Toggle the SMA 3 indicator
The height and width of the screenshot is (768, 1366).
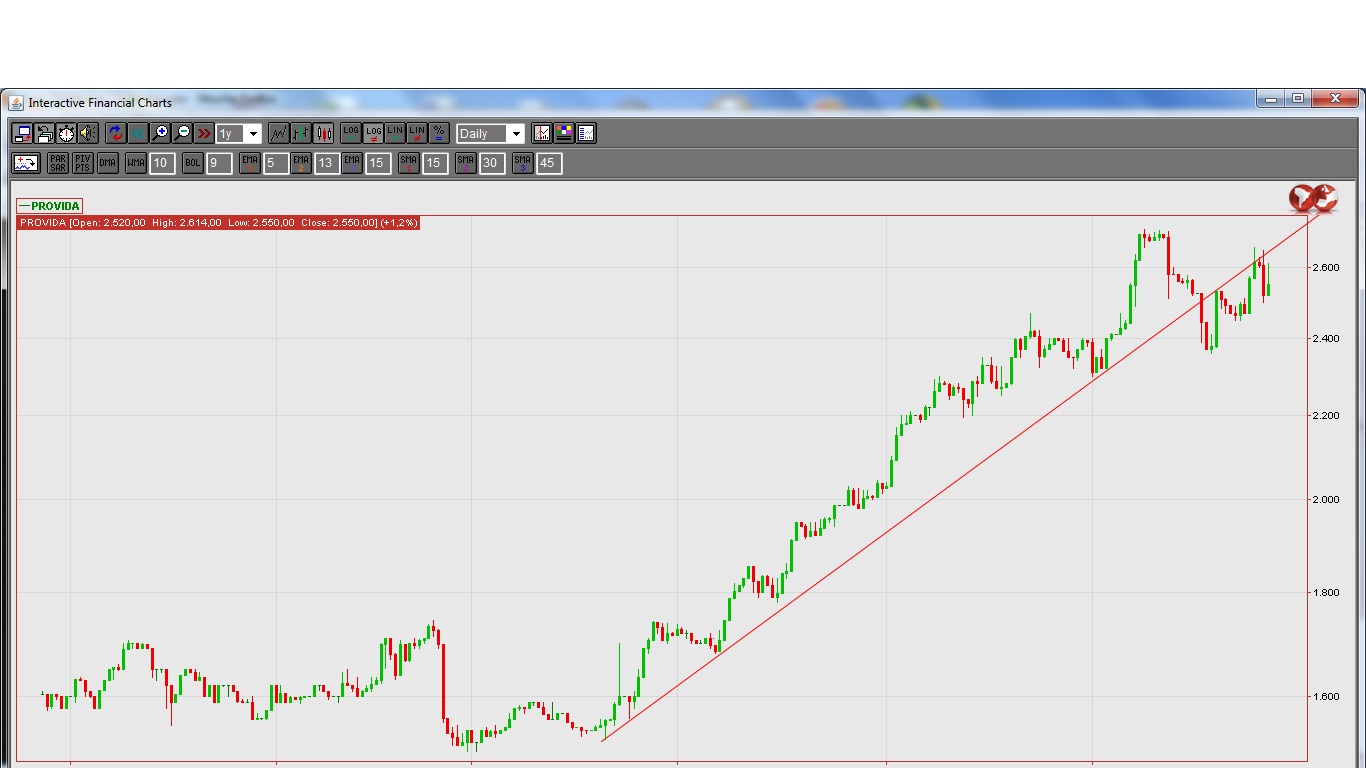(522, 163)
